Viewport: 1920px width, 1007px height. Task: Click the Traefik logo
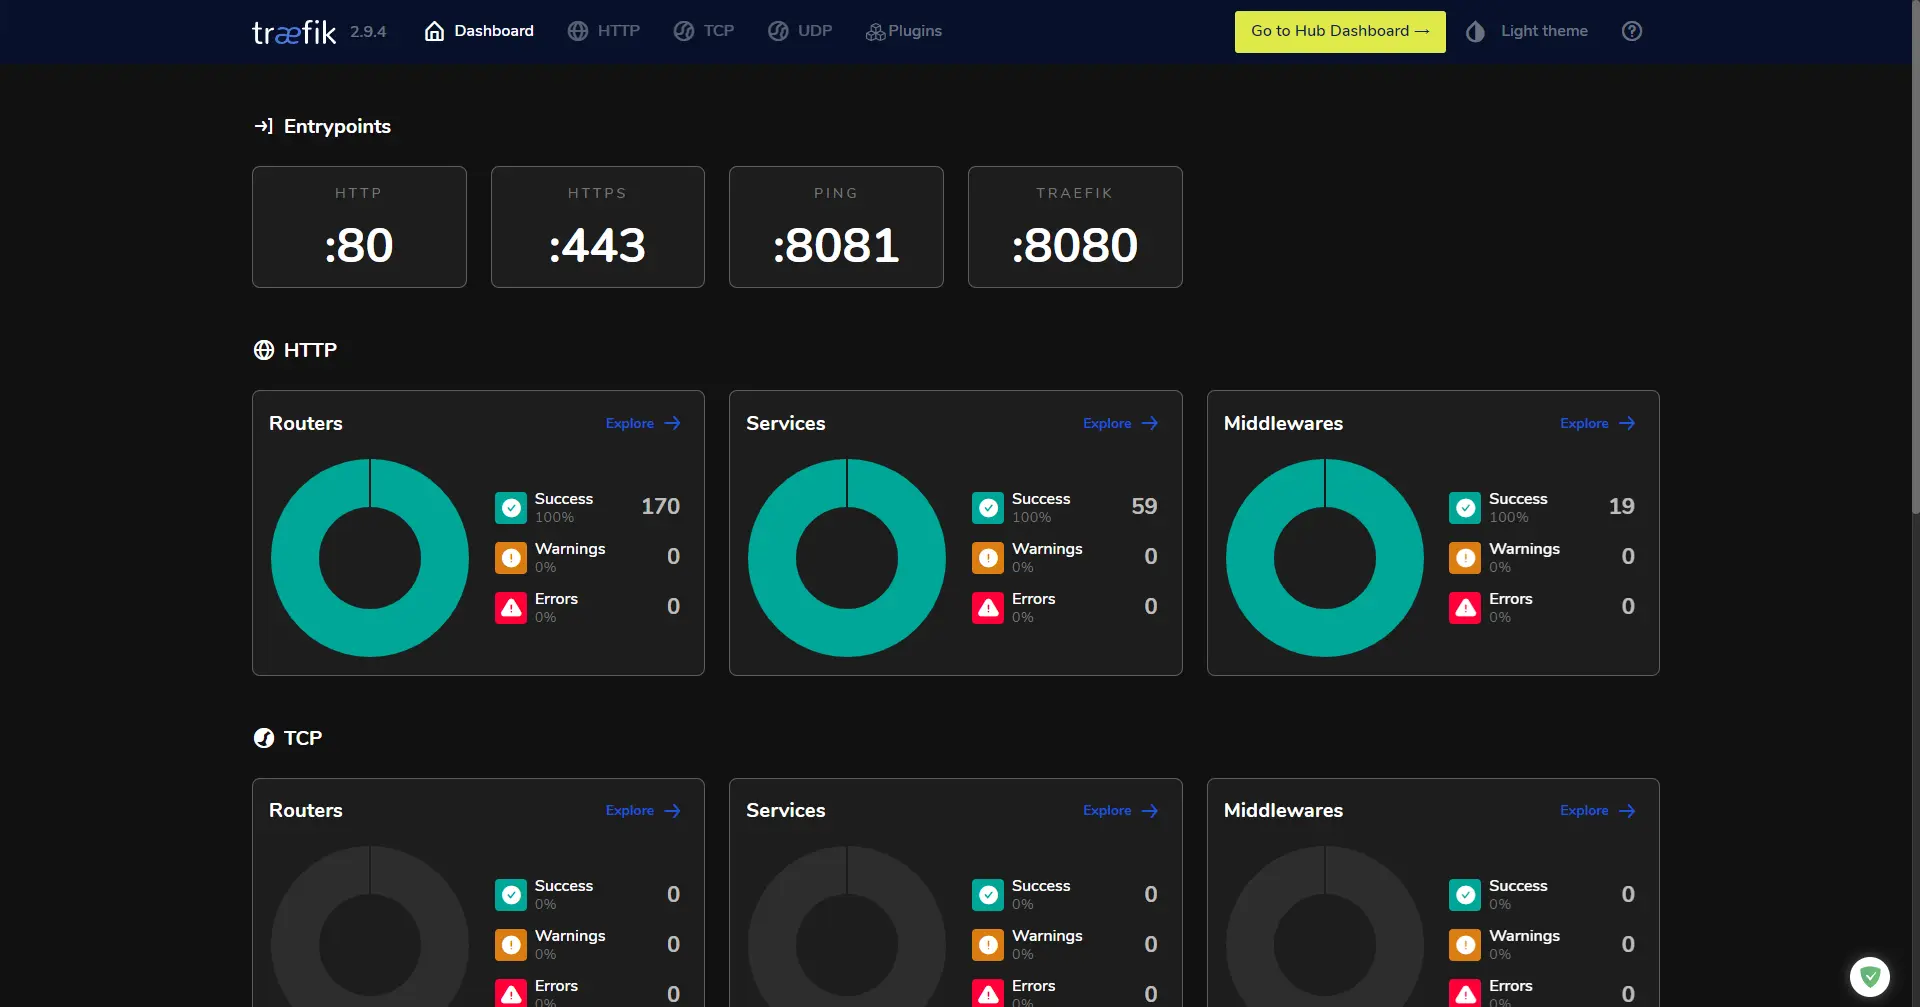(294, 32)
